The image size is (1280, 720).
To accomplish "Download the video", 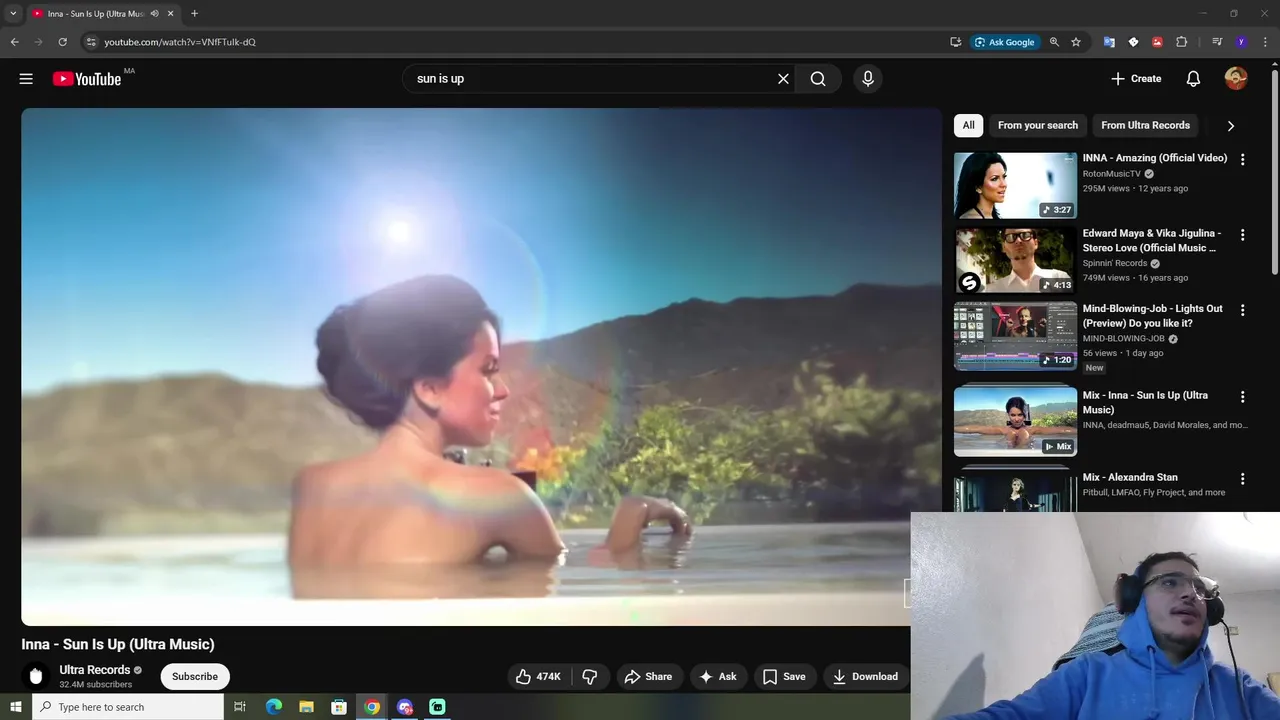I will pos(865,677).
